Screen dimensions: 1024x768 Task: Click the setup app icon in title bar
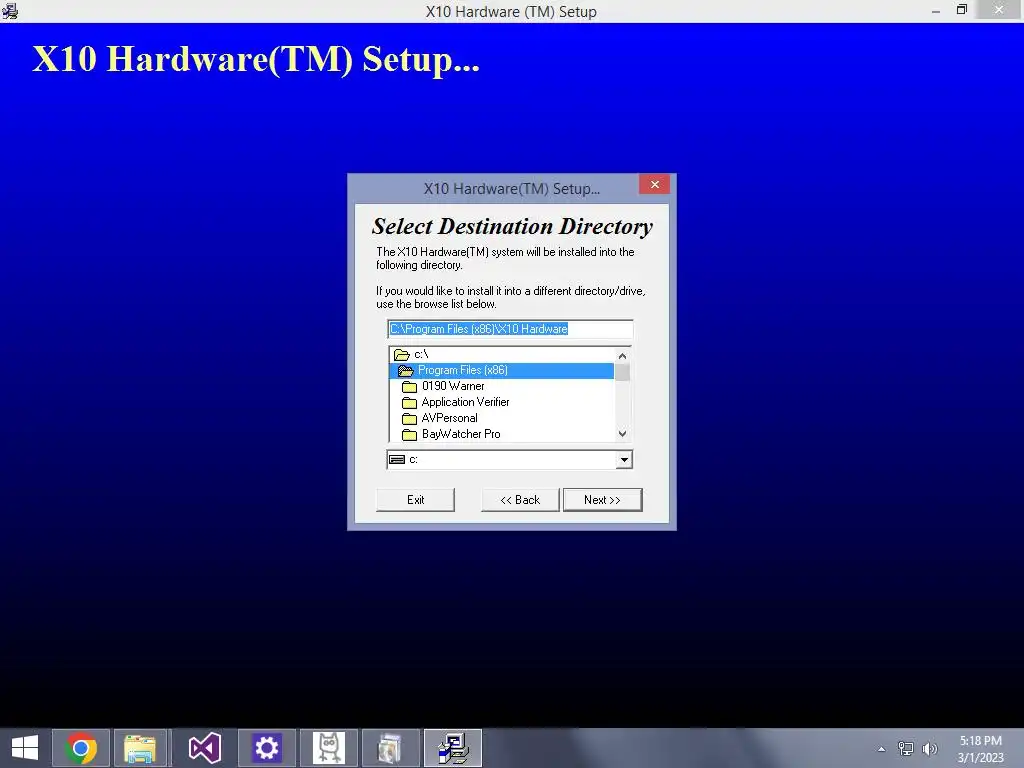pyautogui.click(x=10, y=11)
